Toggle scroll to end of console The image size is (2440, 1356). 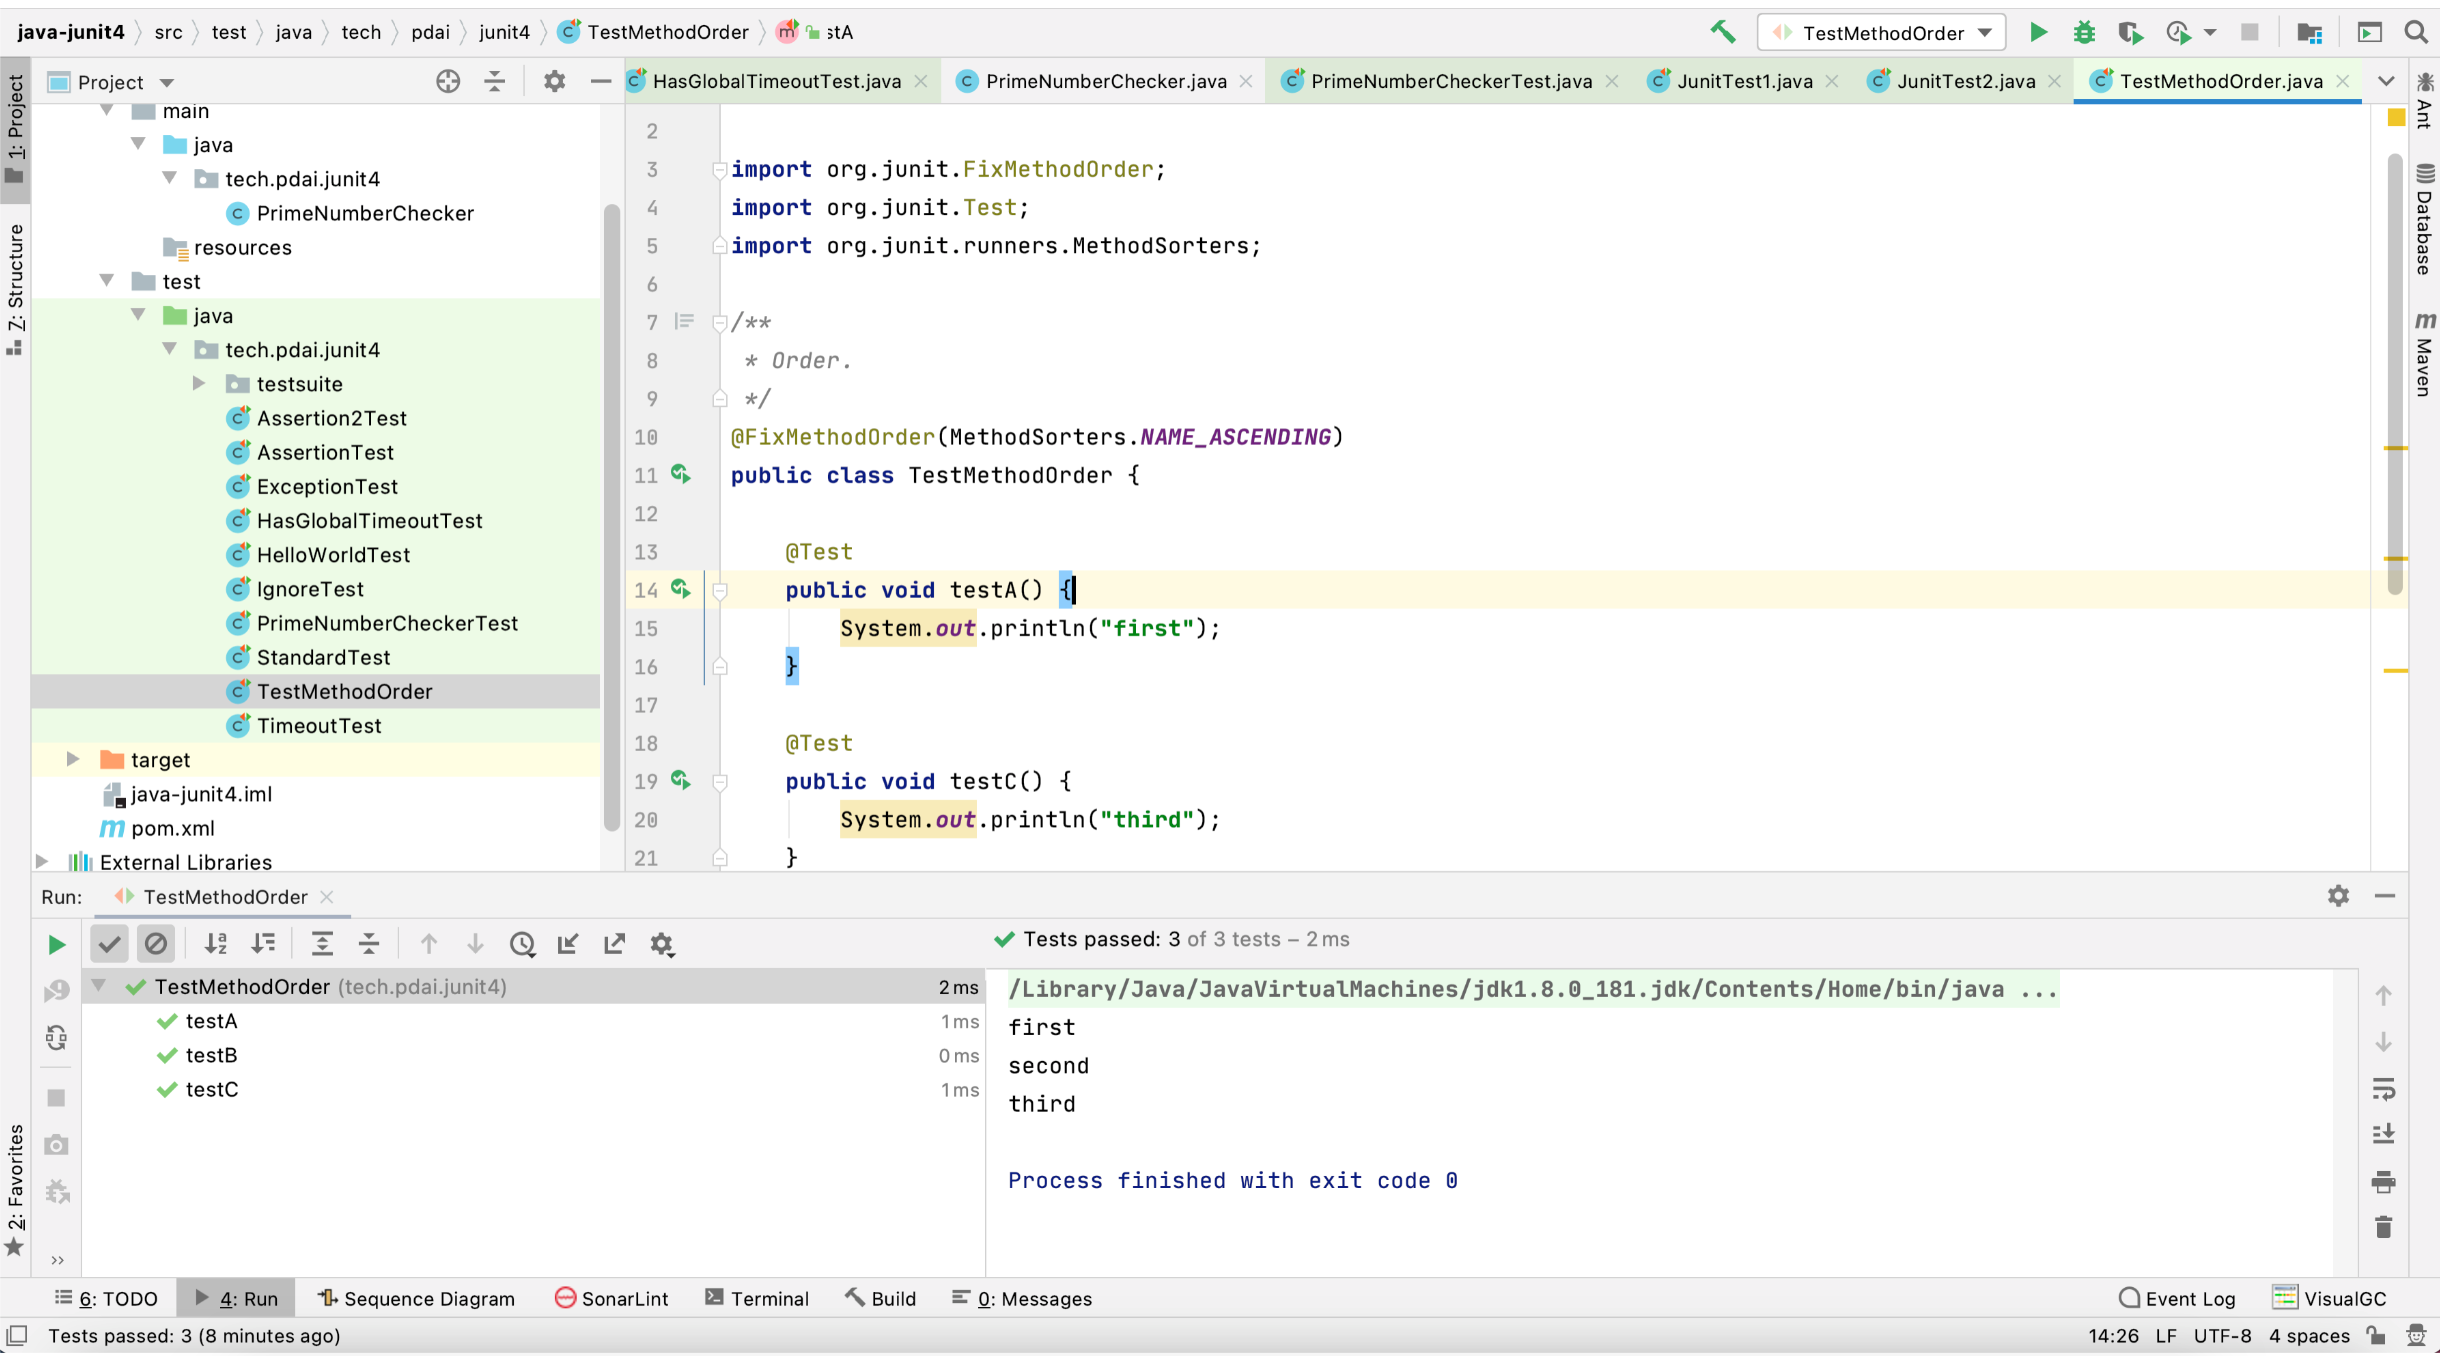[2384, 1134]
